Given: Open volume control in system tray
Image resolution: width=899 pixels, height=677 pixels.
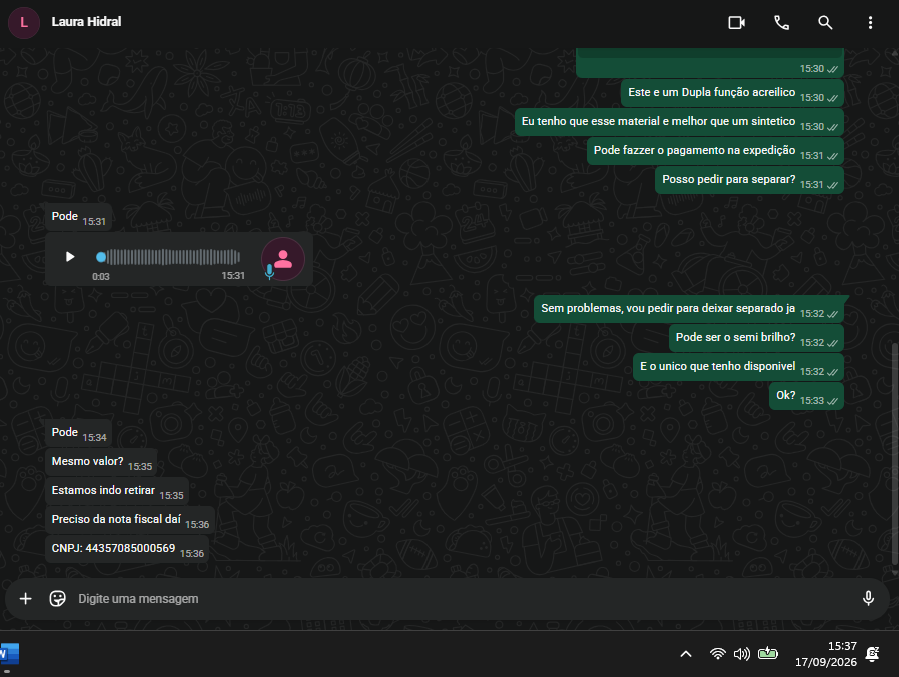Looking at the screenshot, I should point(742,653).
